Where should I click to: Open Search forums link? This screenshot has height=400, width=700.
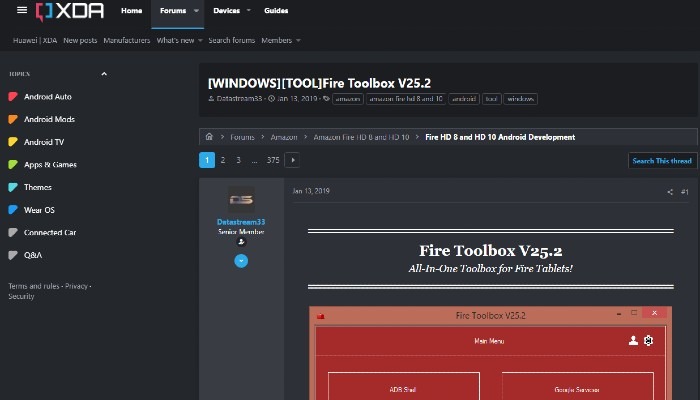[x=231, y=40]
